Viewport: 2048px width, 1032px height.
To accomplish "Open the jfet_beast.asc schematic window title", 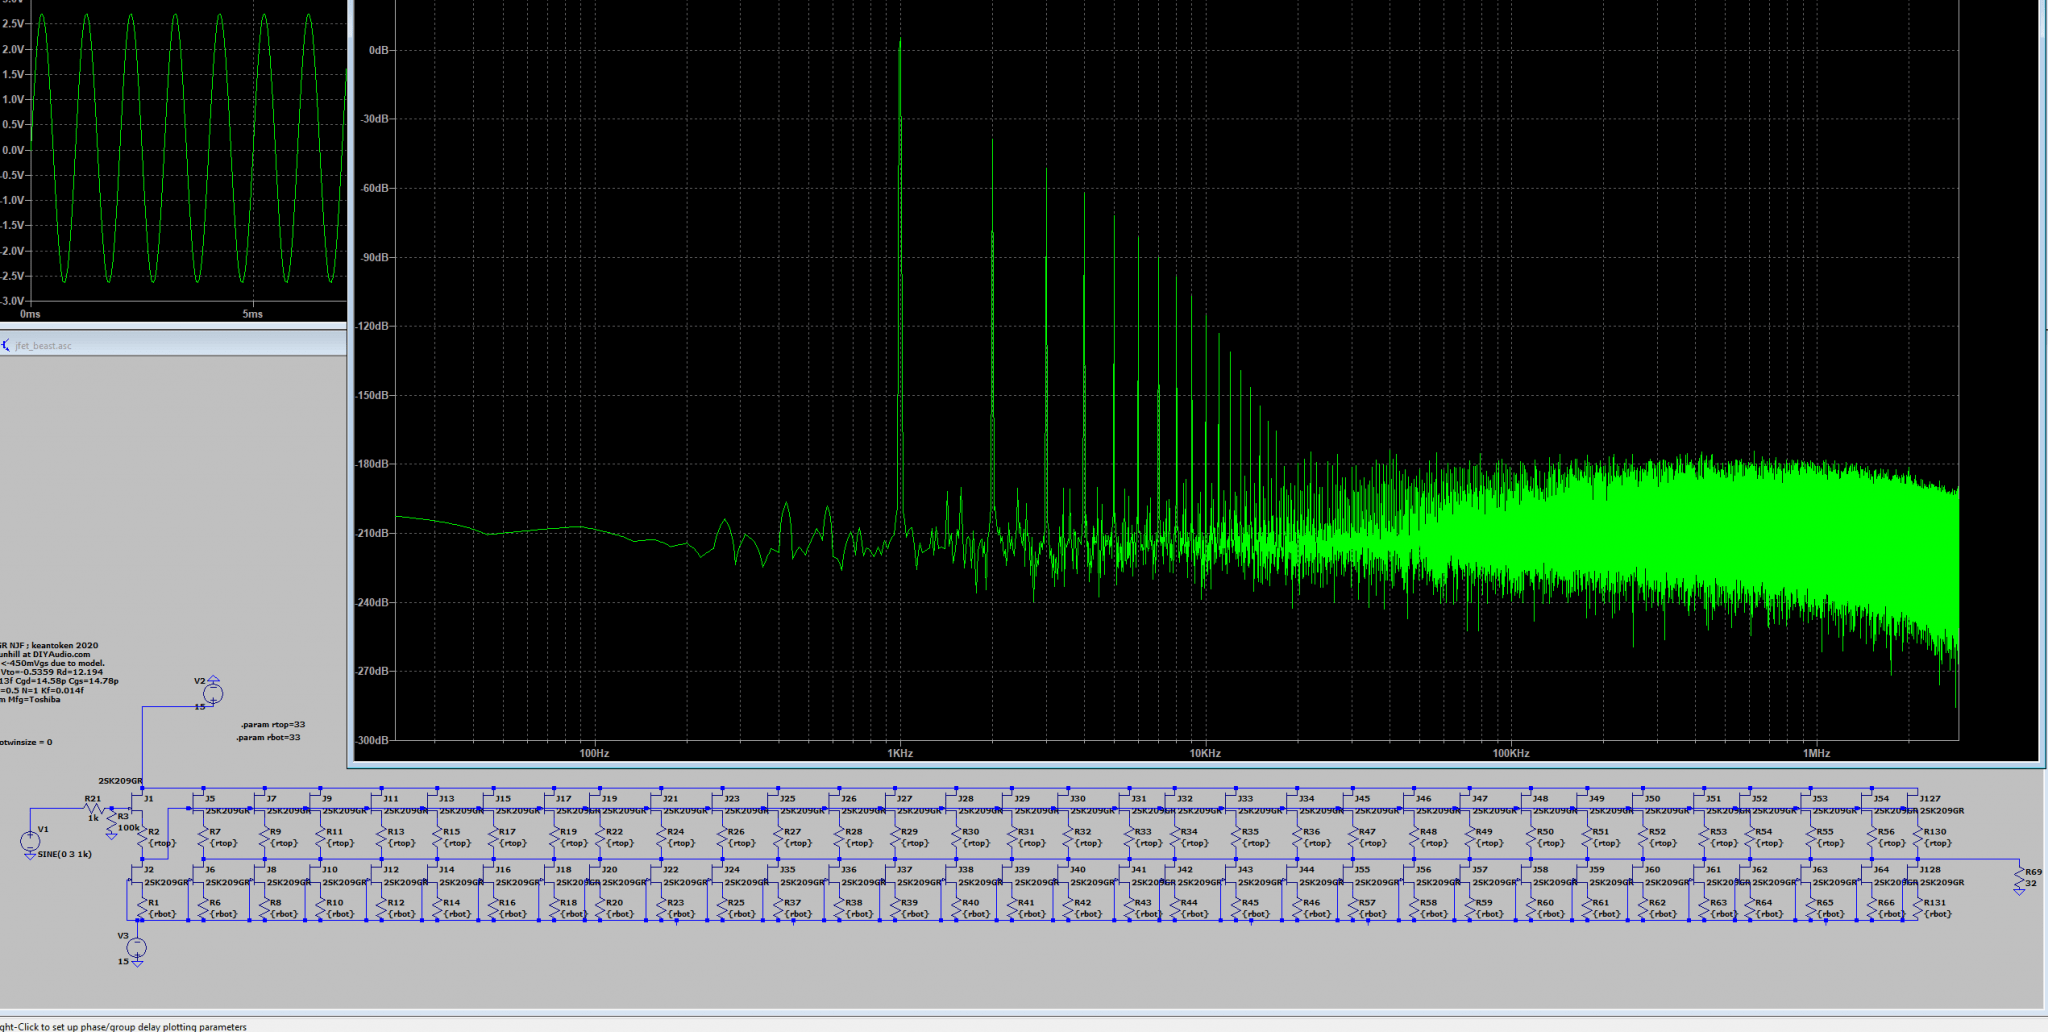I will 43,346.
